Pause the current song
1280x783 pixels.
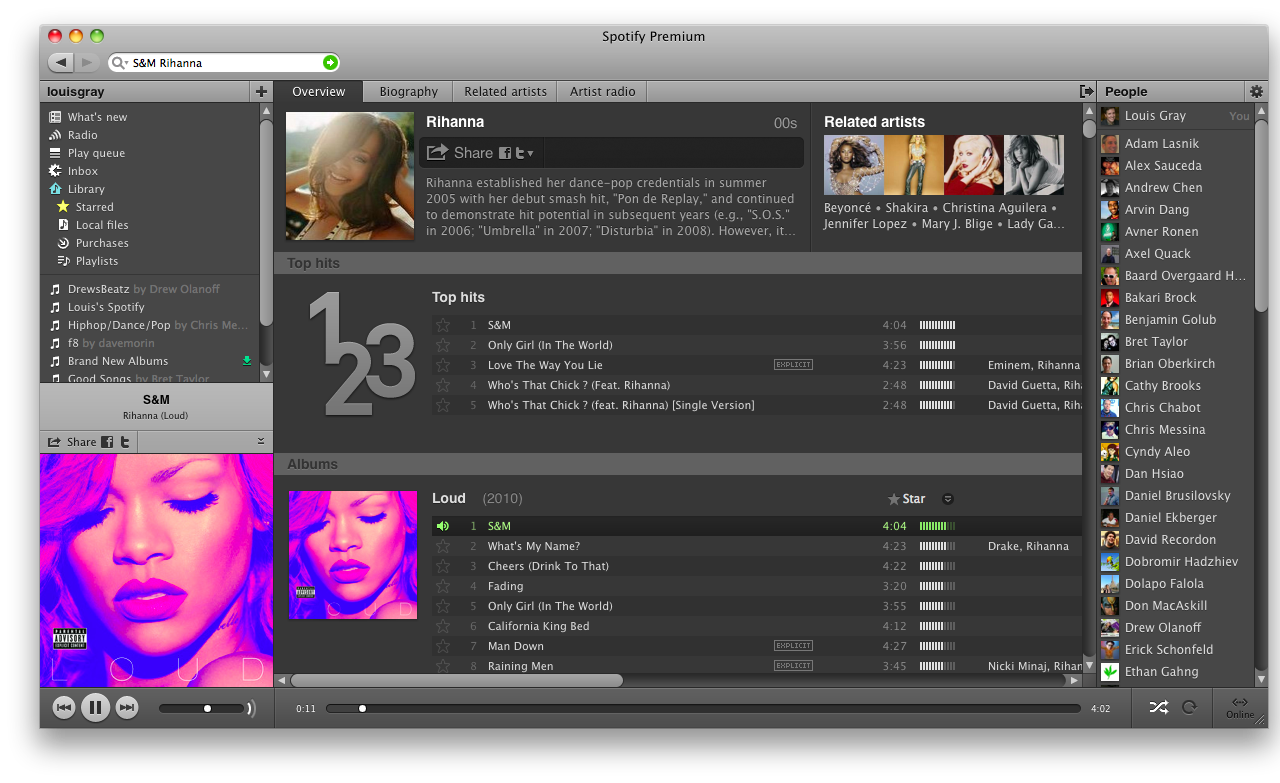95,708
